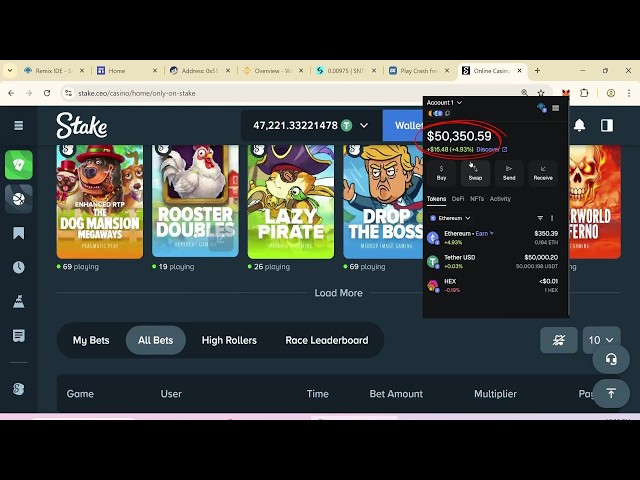Open the Discover link in MetaMask
This screenshot has height=480, width=640.
click(x=491, y=149)
